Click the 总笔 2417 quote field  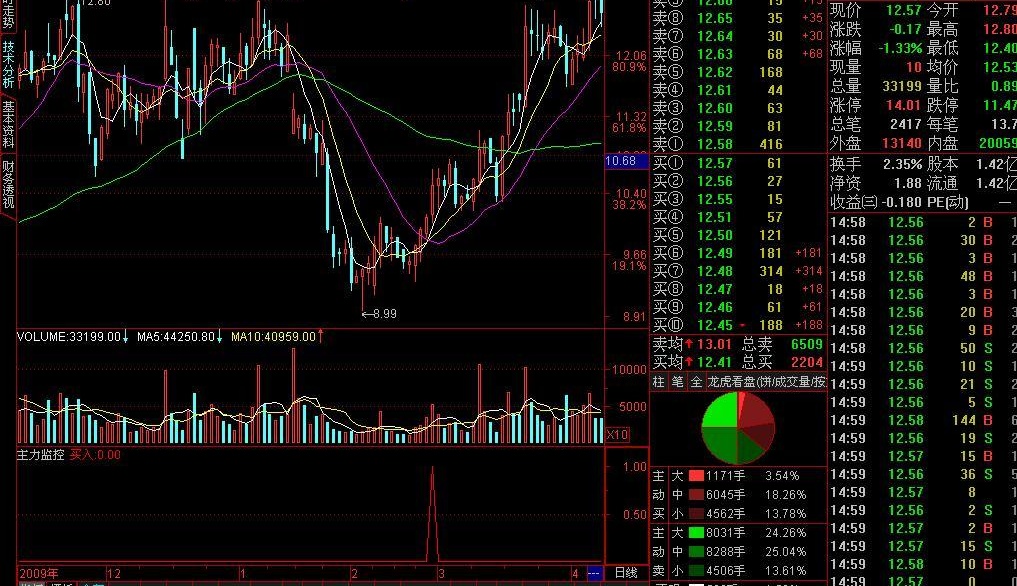[876, 123]
